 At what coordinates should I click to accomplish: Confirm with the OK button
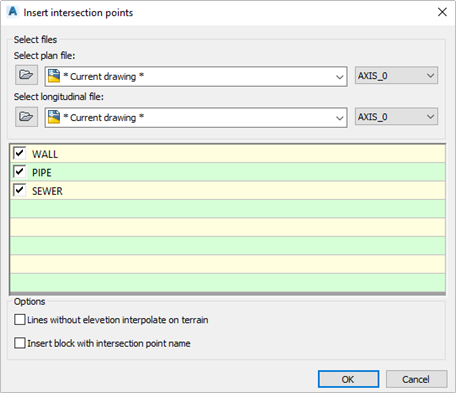348,379
